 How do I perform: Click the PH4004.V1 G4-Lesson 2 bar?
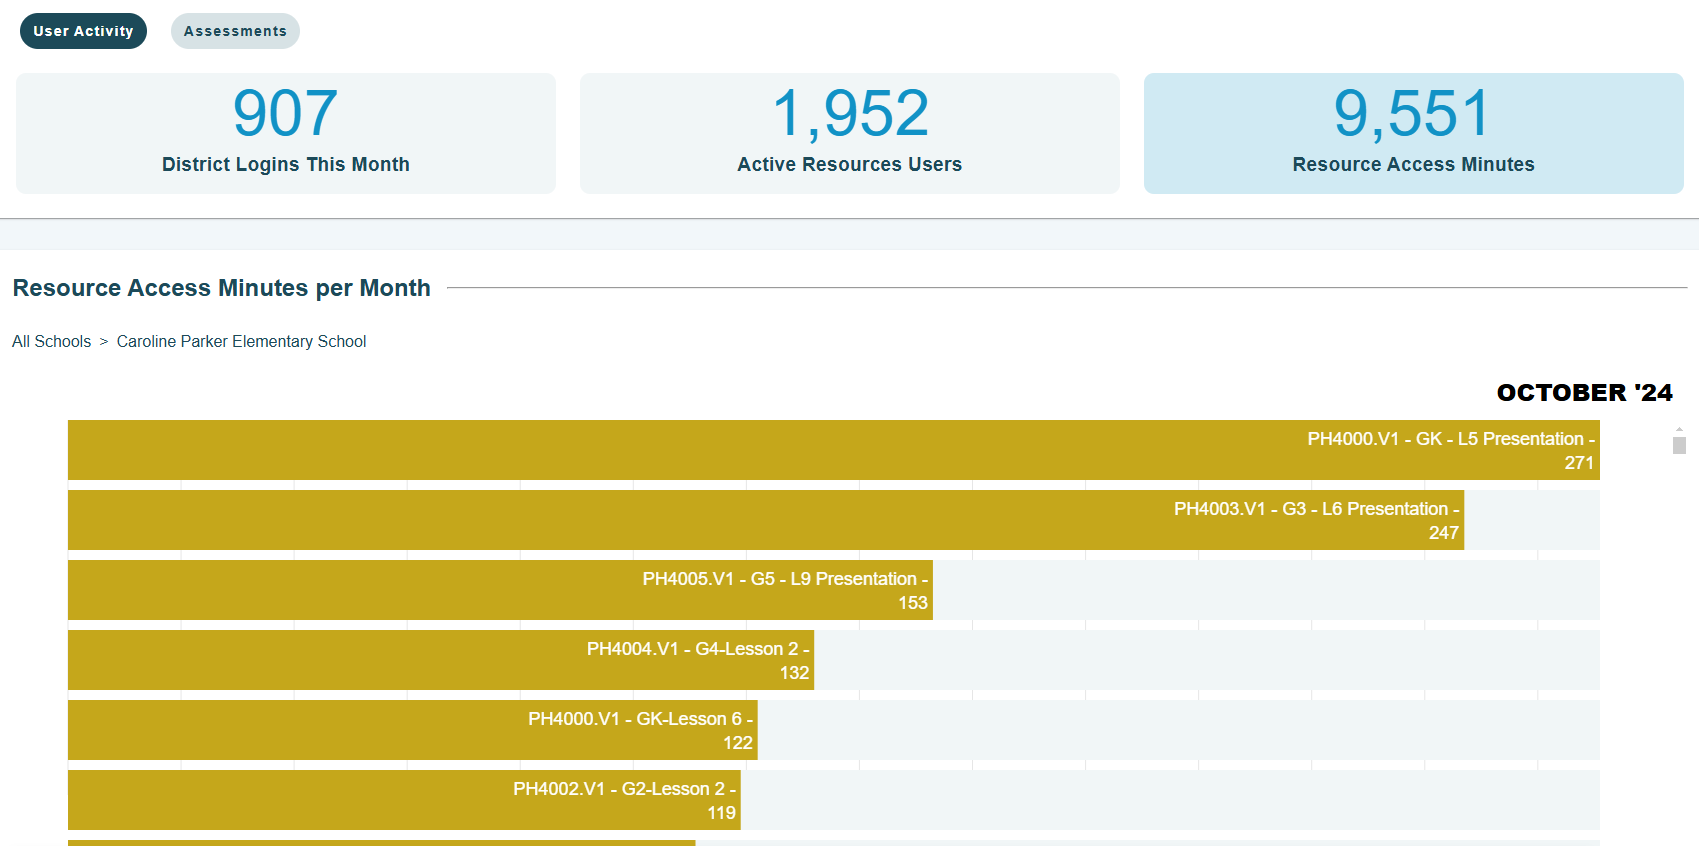[441, 660]
